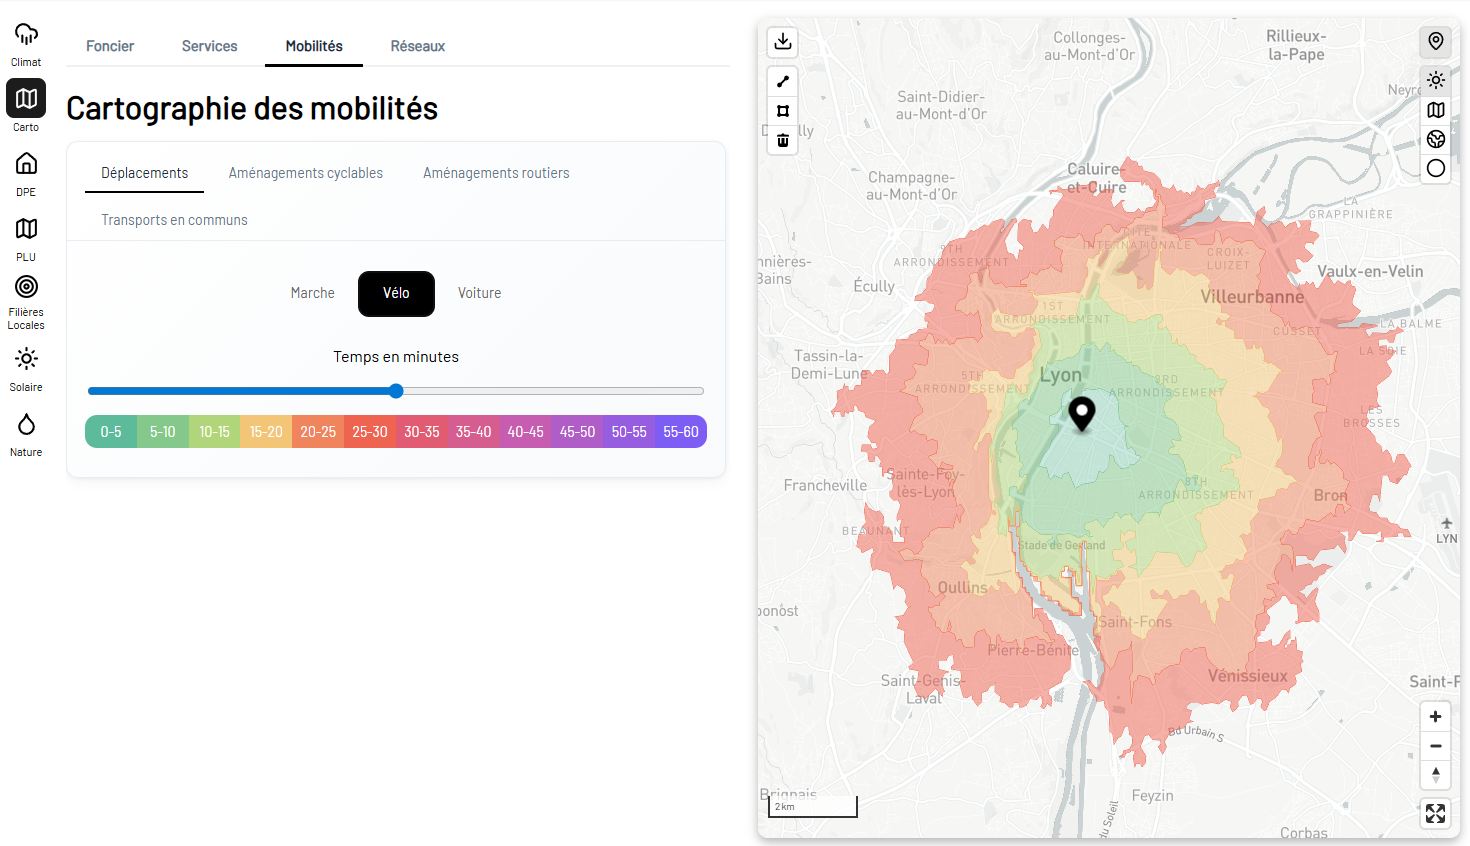Viewport: 1470px width, 846px height.
Task: Choose Voiture travel mode
Action: pyautogui.click(x=480, y=293)
